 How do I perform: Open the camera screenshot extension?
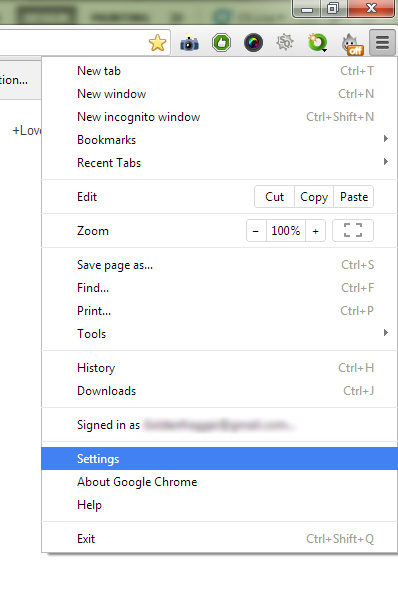coord(190,42)
